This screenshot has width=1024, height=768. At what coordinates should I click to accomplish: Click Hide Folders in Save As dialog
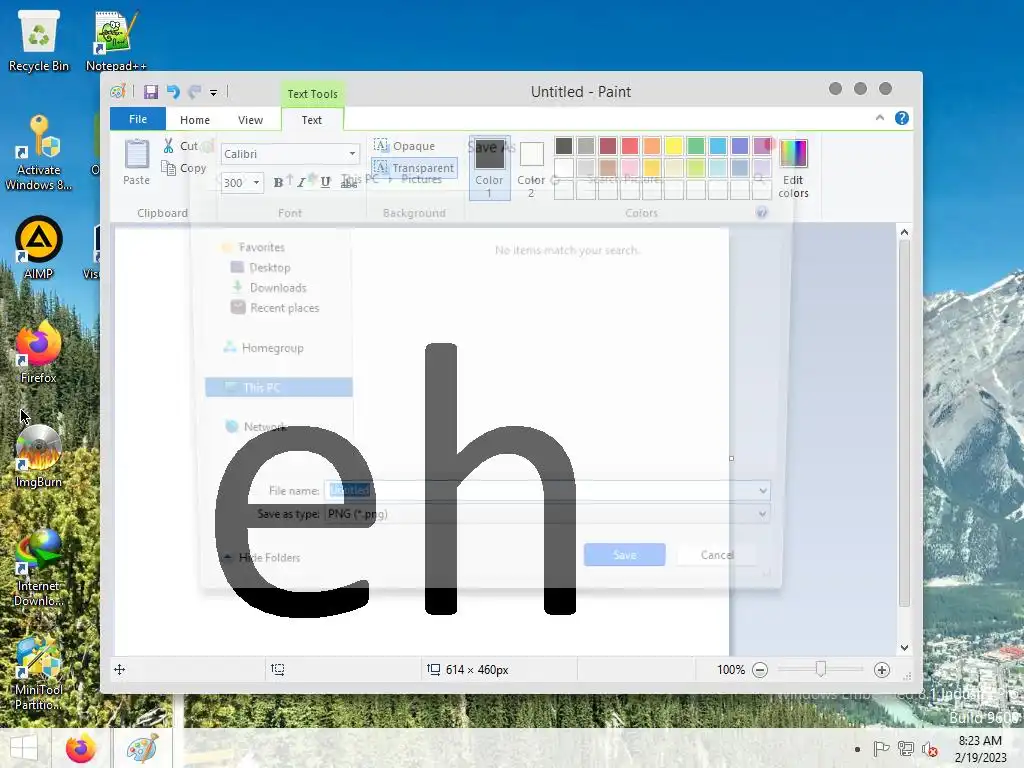pos(262,558)
